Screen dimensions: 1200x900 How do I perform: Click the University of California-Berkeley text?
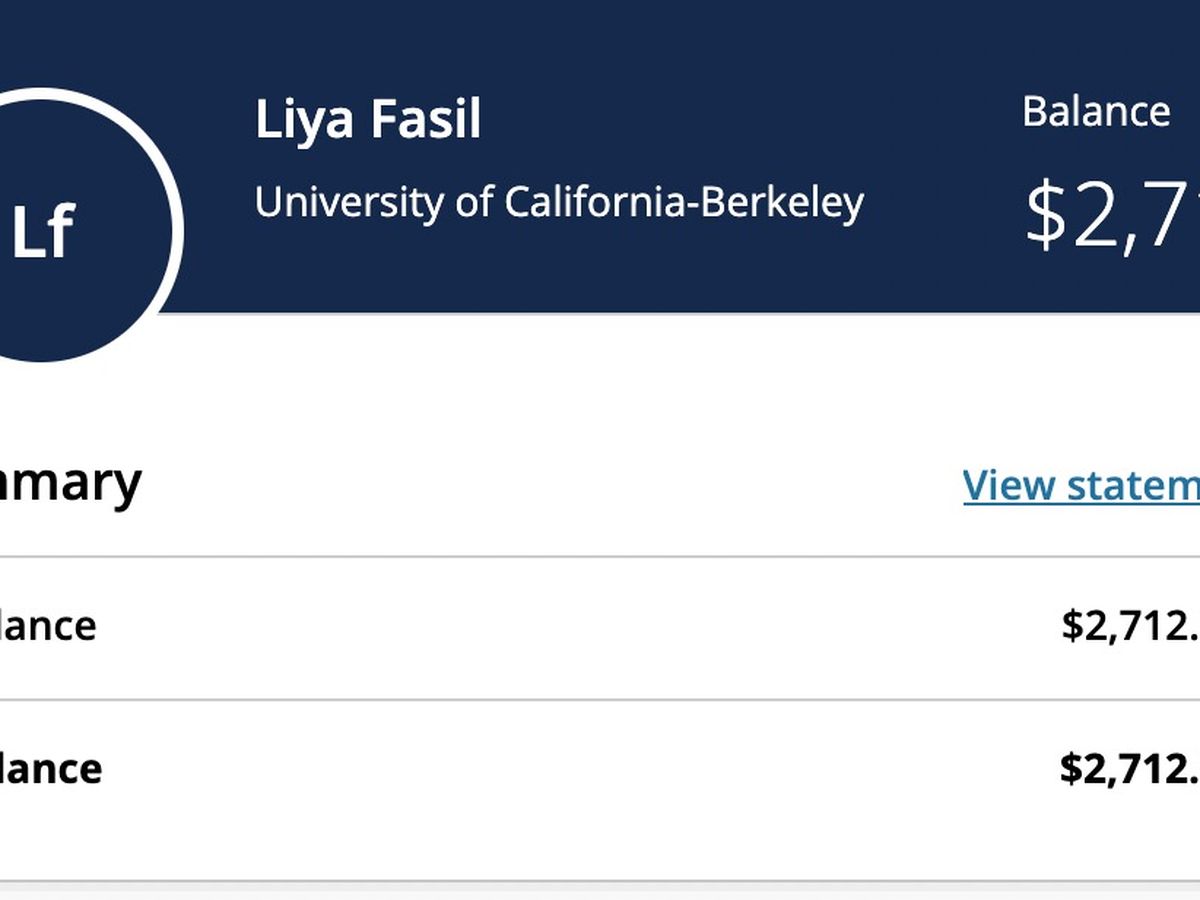pos(558,202)
